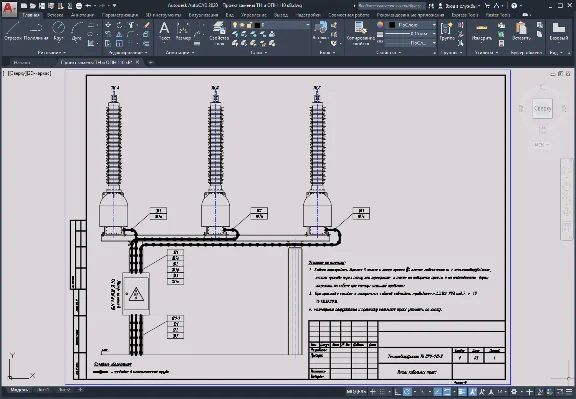Click the Help question mark icon
576x399 pixels.
(514, 6)
